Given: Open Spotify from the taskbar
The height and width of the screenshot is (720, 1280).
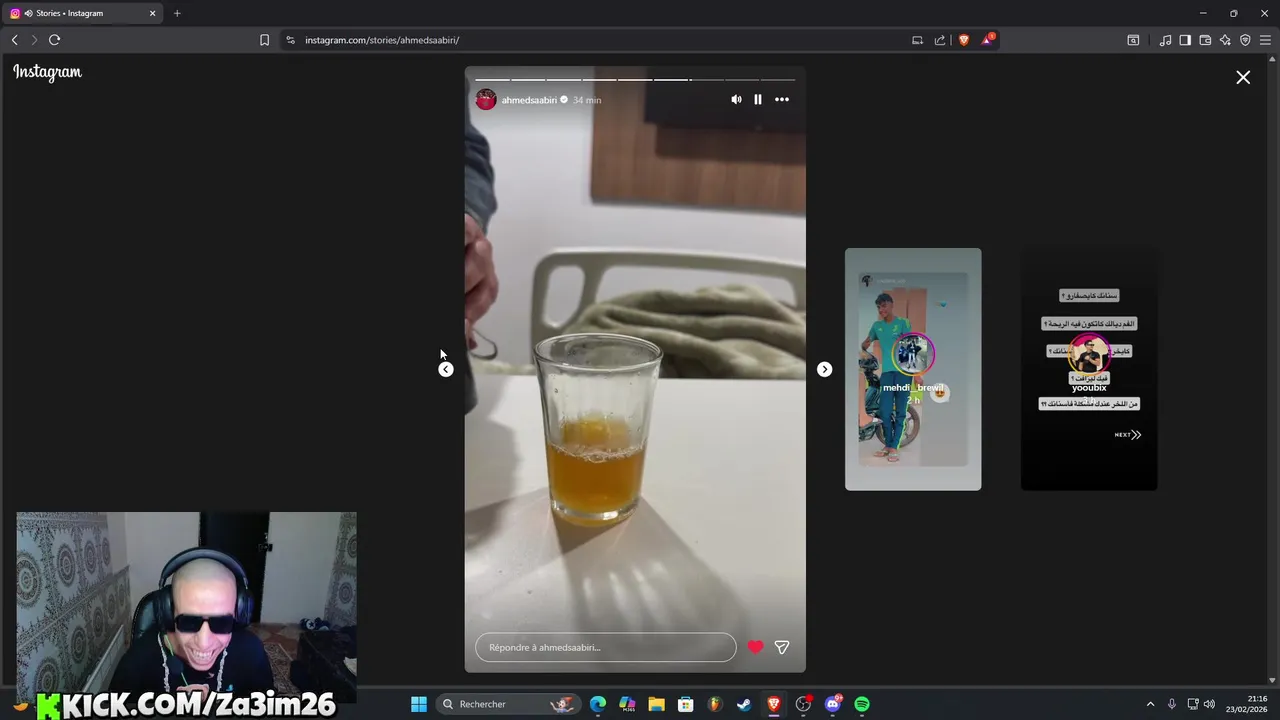Looking at the screenshot, I should tap(862, 704).
